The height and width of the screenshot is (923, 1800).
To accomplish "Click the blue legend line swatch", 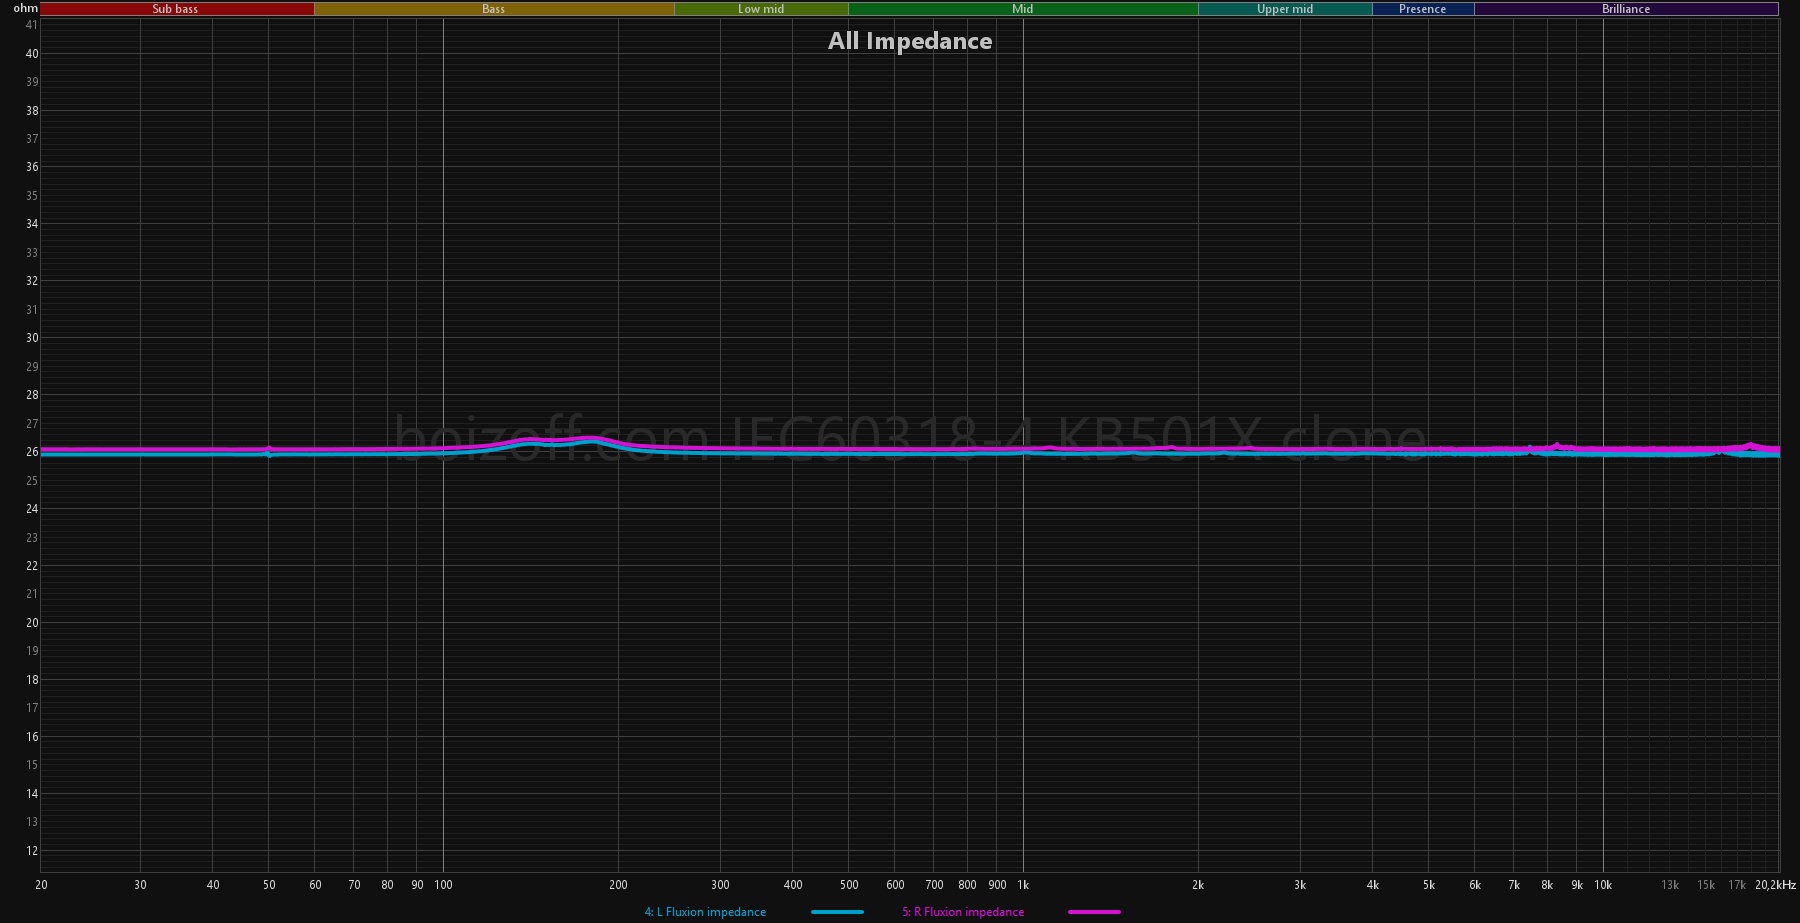I will (x=837, y=912).
